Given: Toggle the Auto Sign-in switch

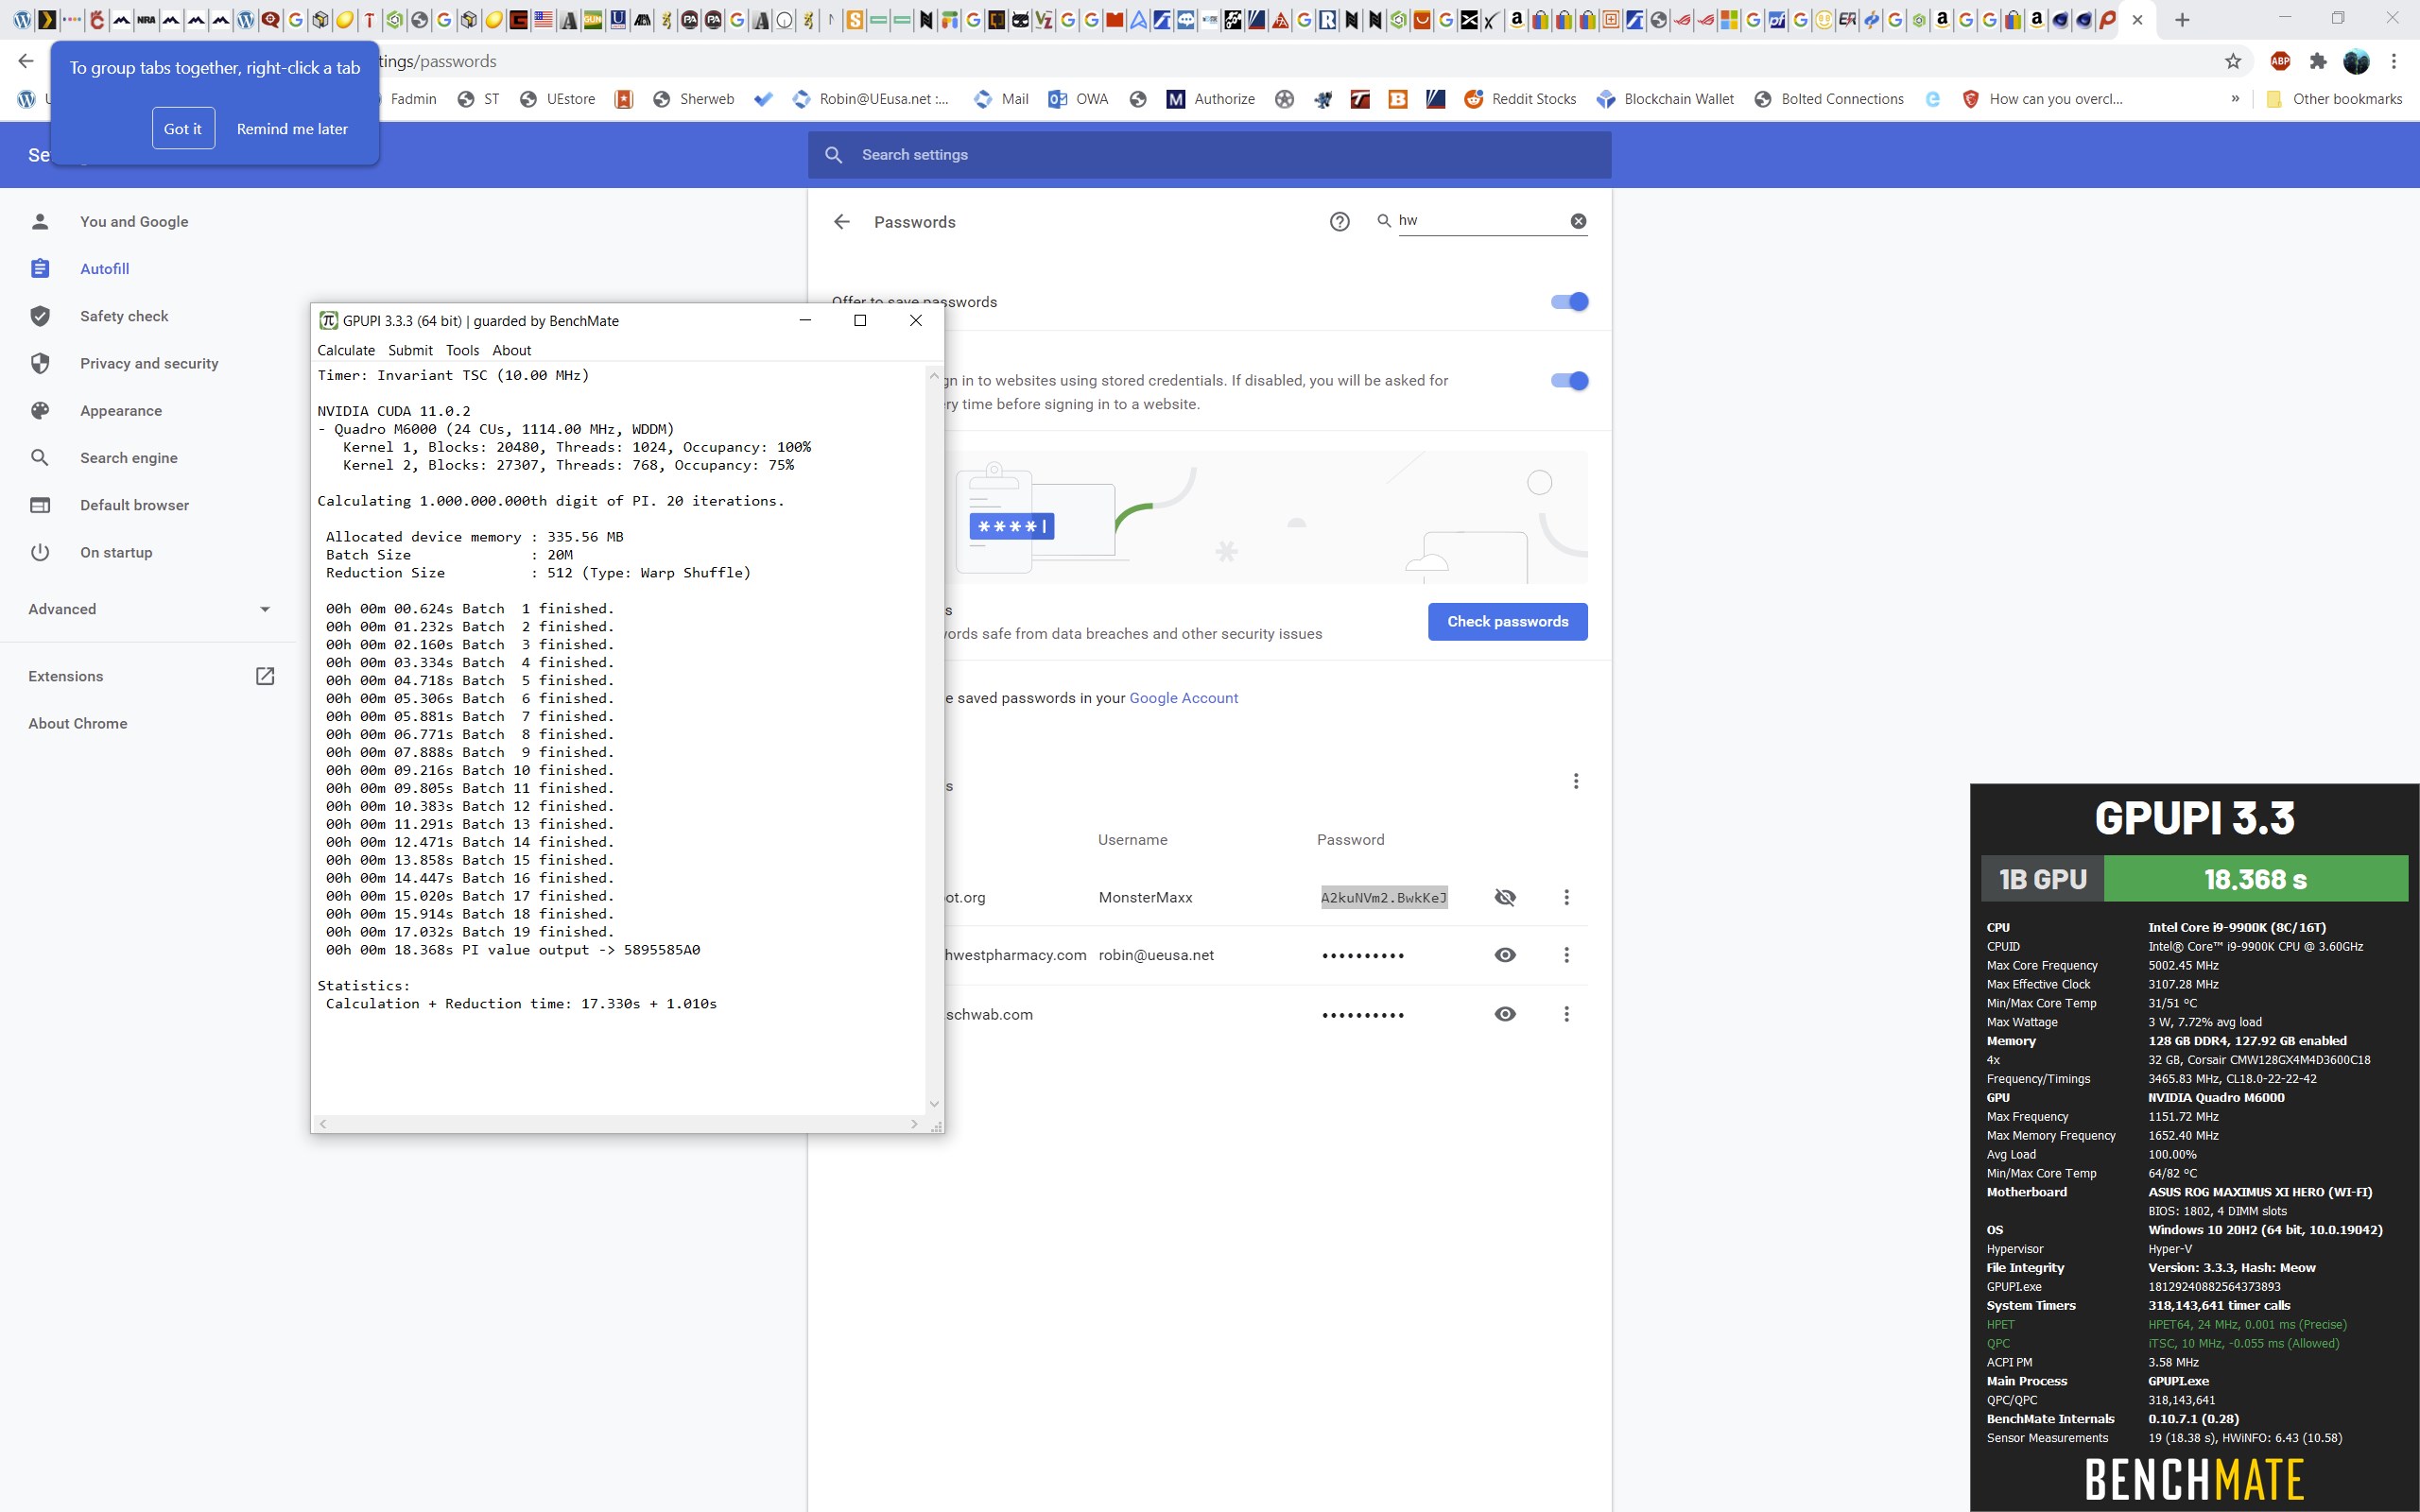Looking at the screenshot, I should pos(1569,381).
